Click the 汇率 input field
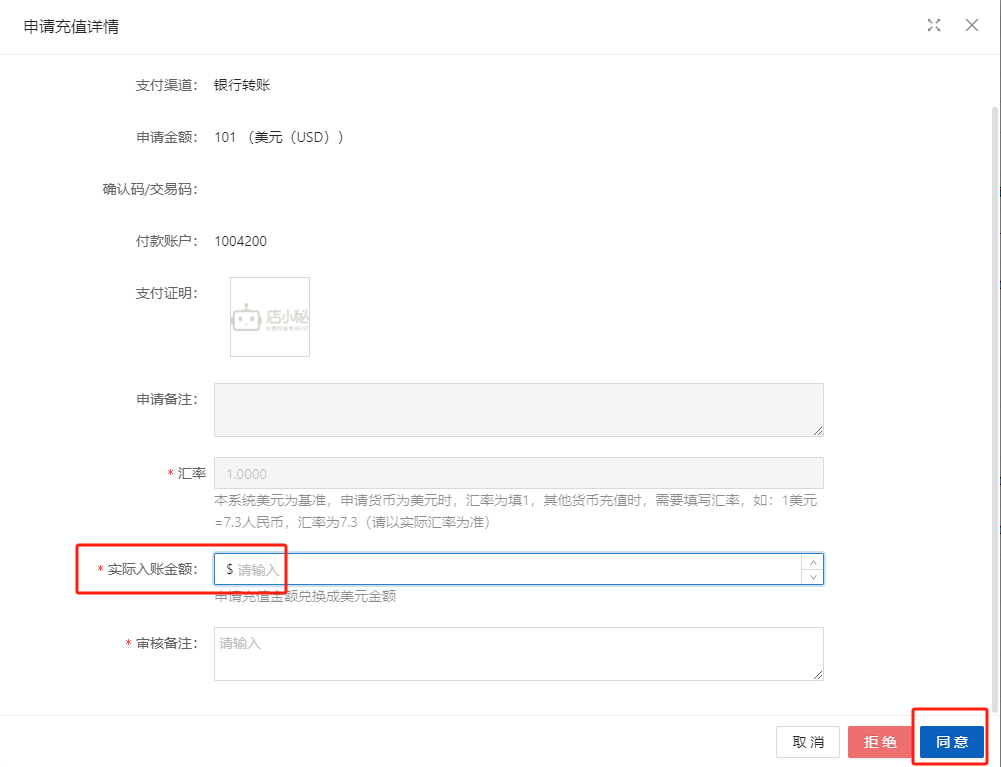The height and width of the screenshot is (767, 1001). pos(518,473)
